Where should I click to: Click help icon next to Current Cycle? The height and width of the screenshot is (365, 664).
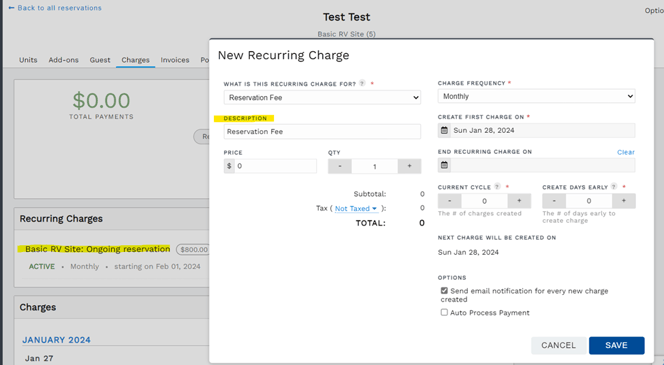498,186
